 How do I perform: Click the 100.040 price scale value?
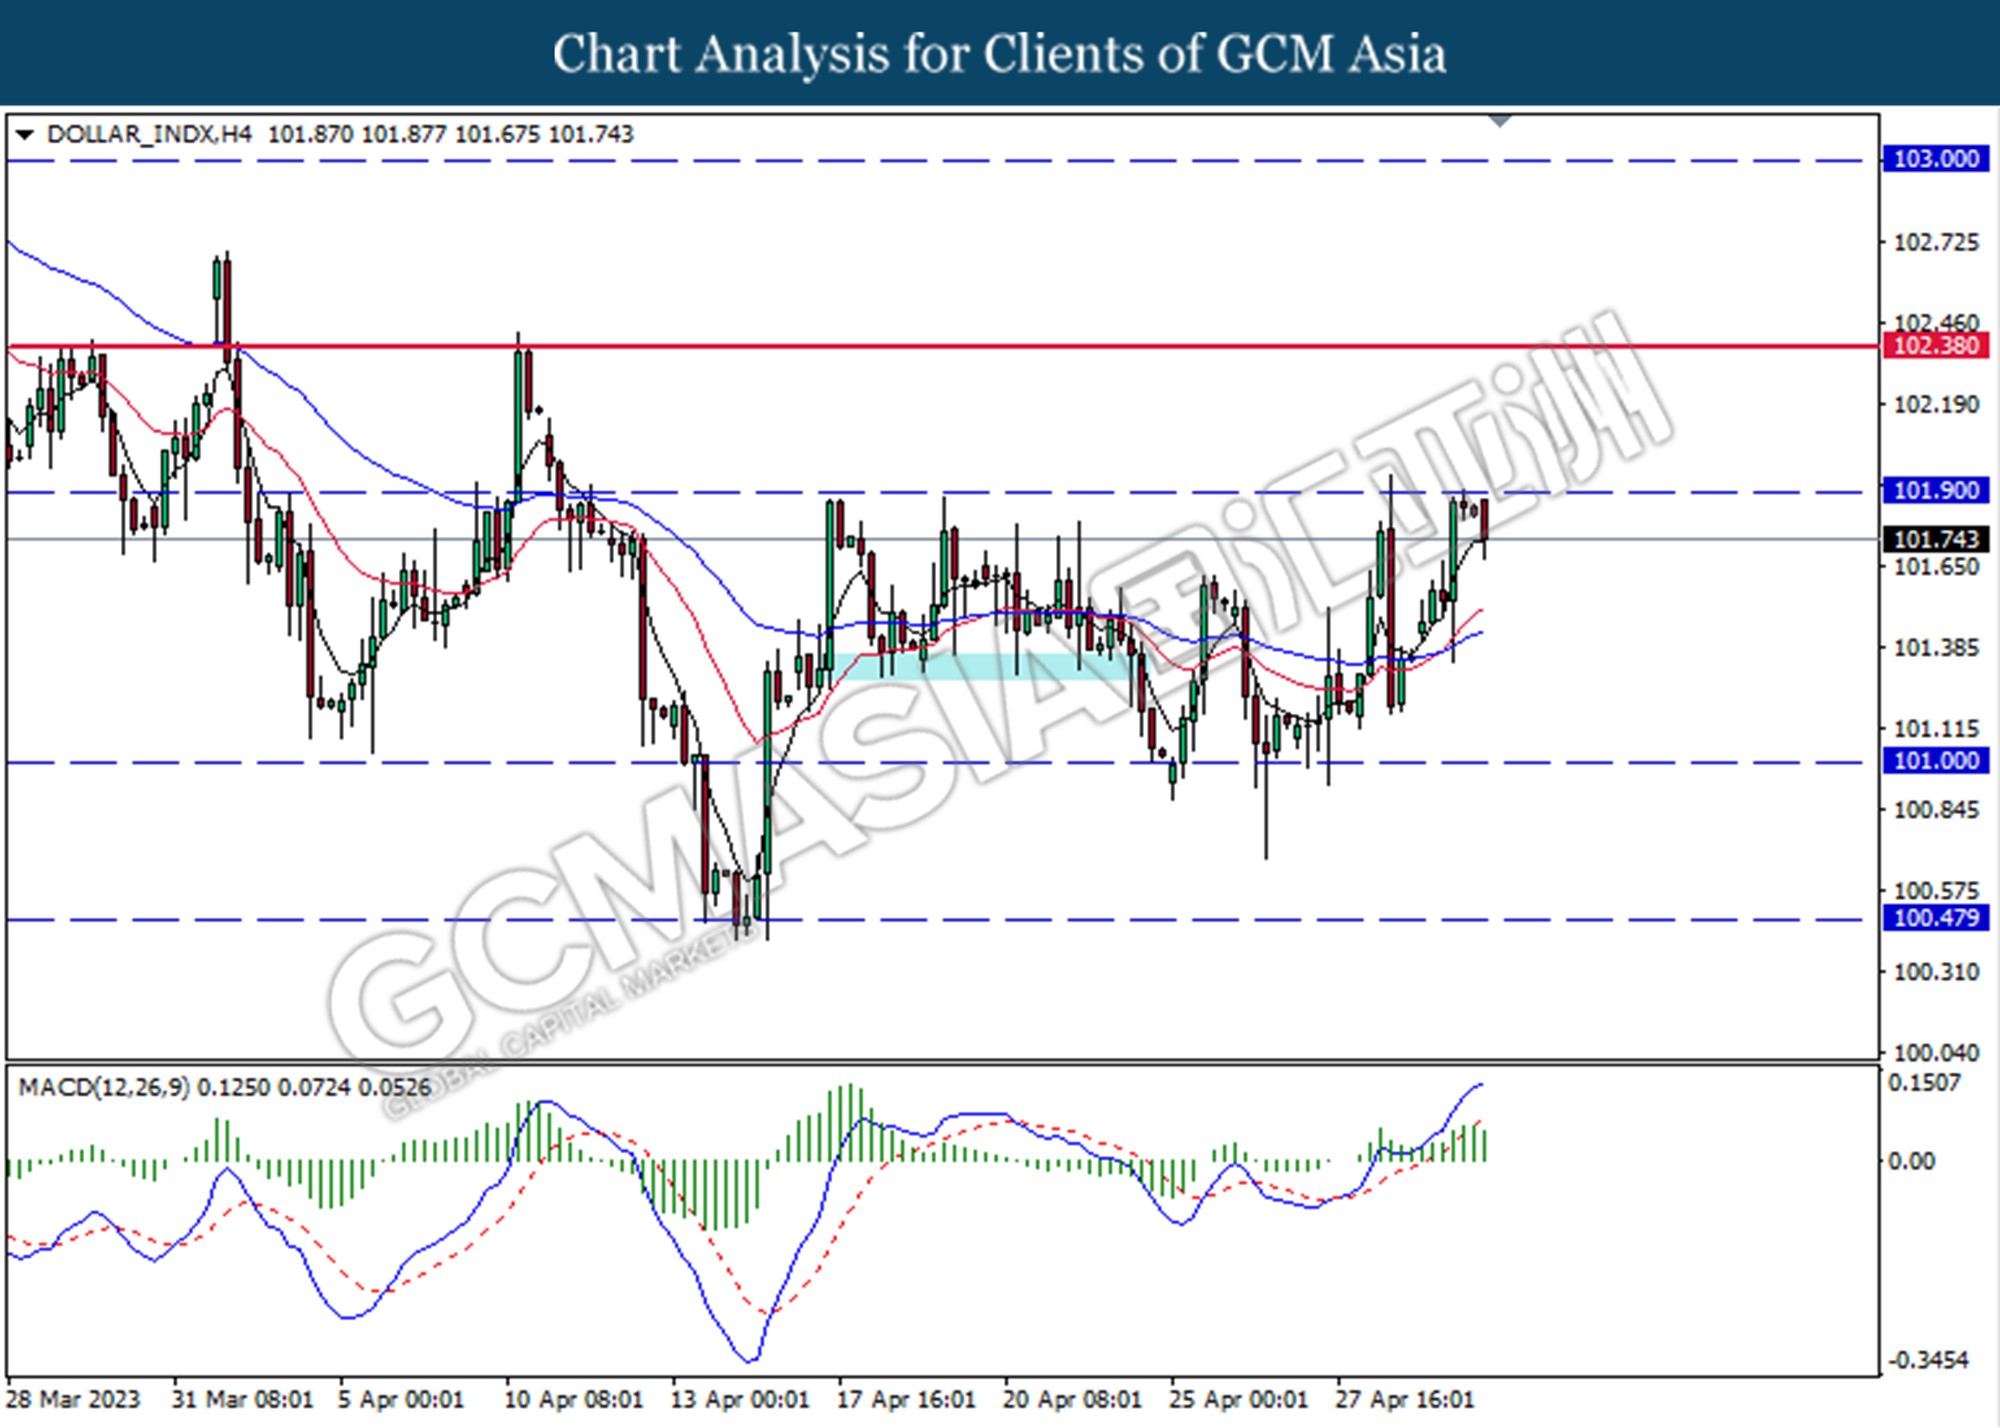[x=1936, y=1052]
